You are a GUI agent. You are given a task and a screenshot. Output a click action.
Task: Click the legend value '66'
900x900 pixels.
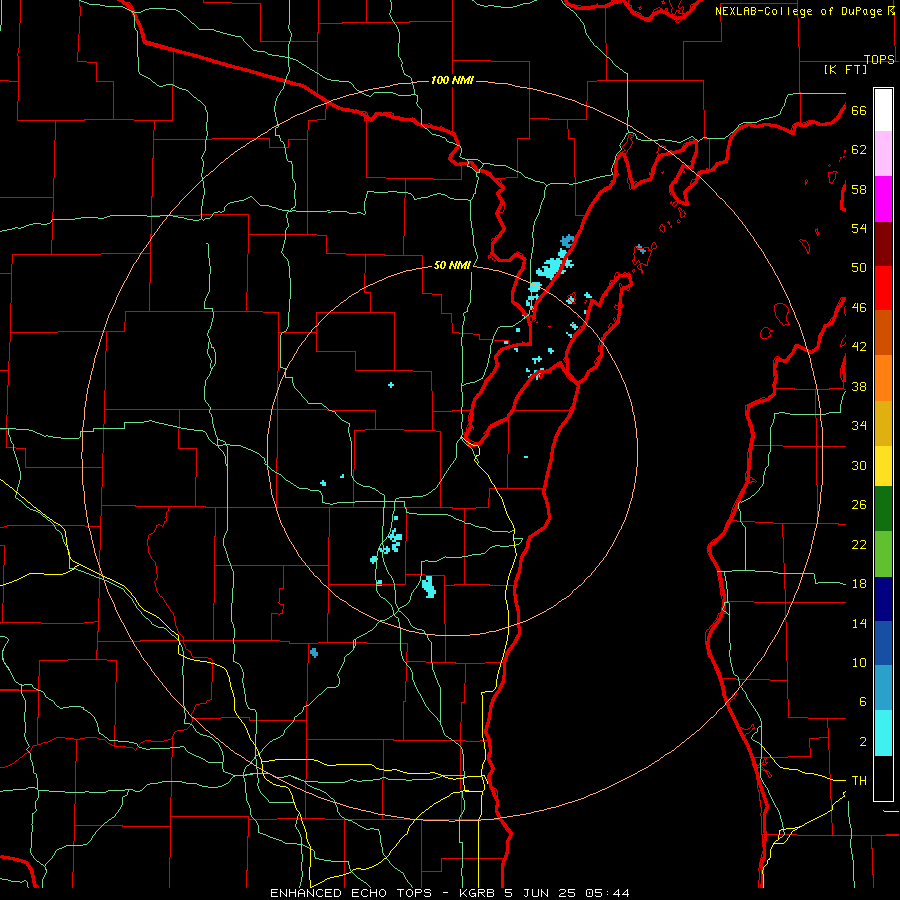(859, 110)
